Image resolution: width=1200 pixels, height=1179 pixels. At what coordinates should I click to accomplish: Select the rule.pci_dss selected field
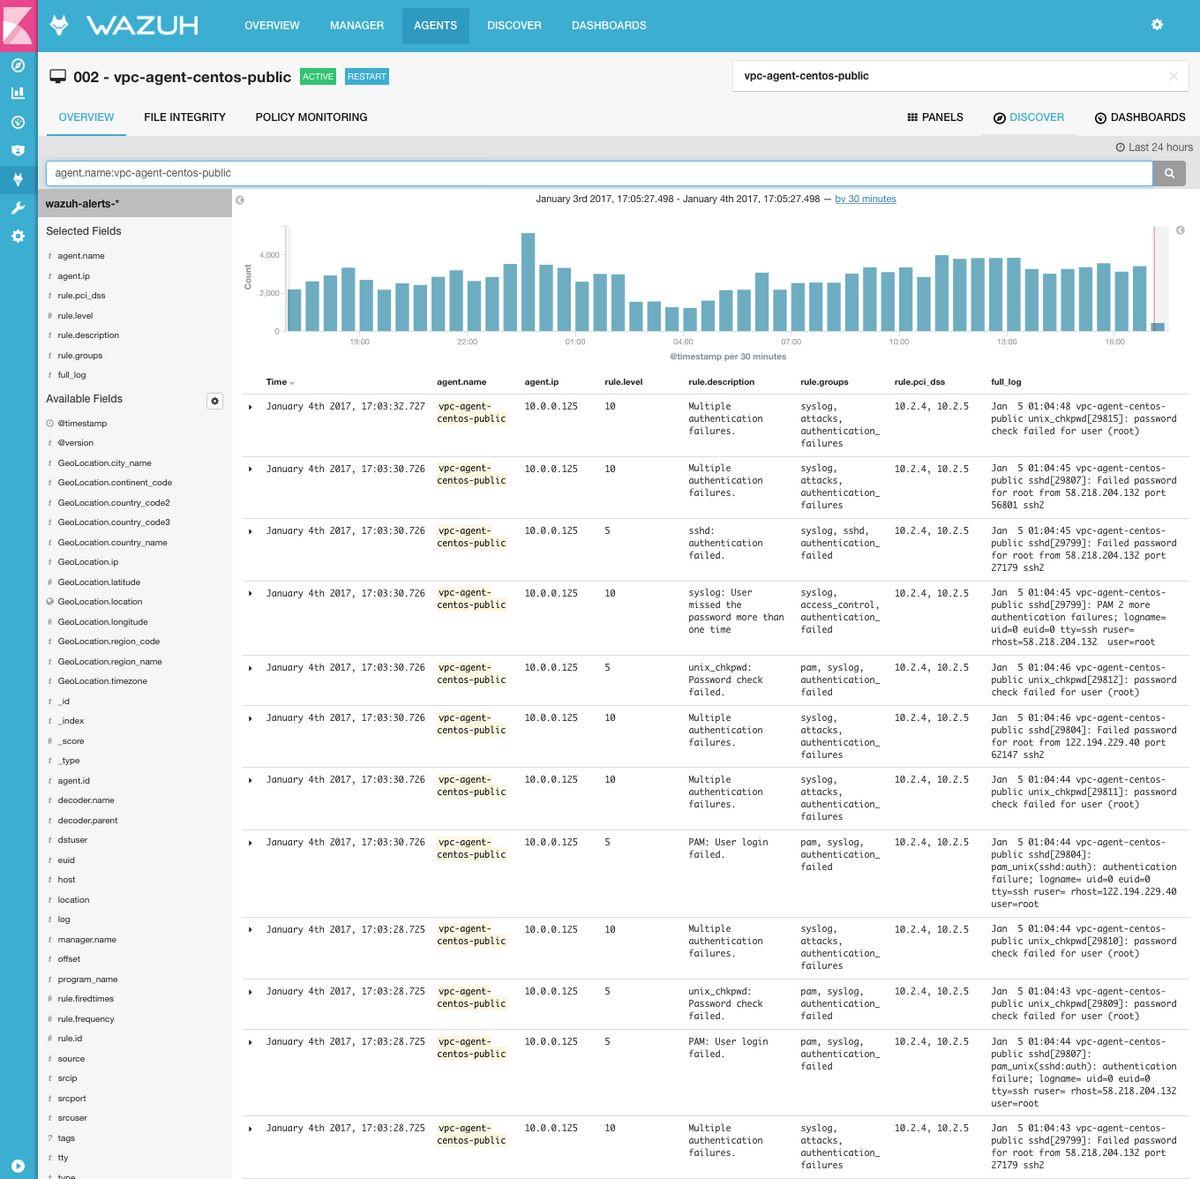point(81,296)
